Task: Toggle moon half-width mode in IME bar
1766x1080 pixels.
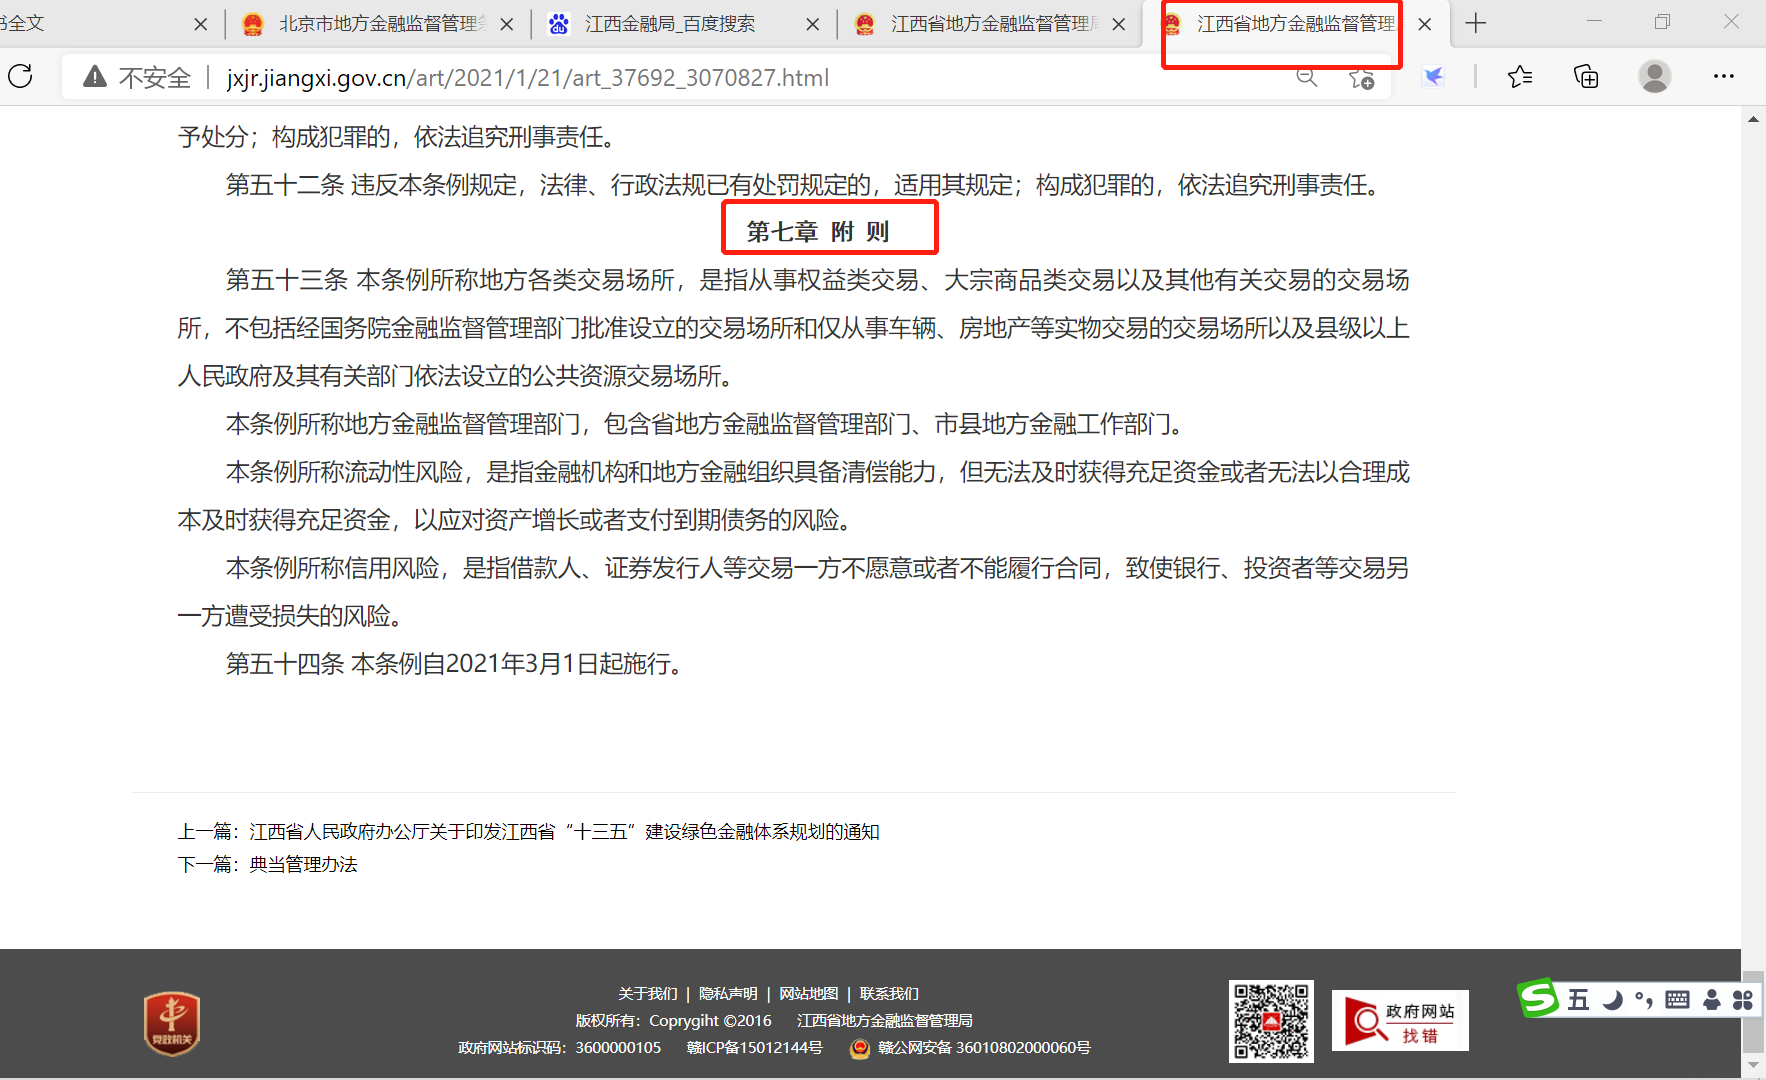Action: click(1612, 1000)
